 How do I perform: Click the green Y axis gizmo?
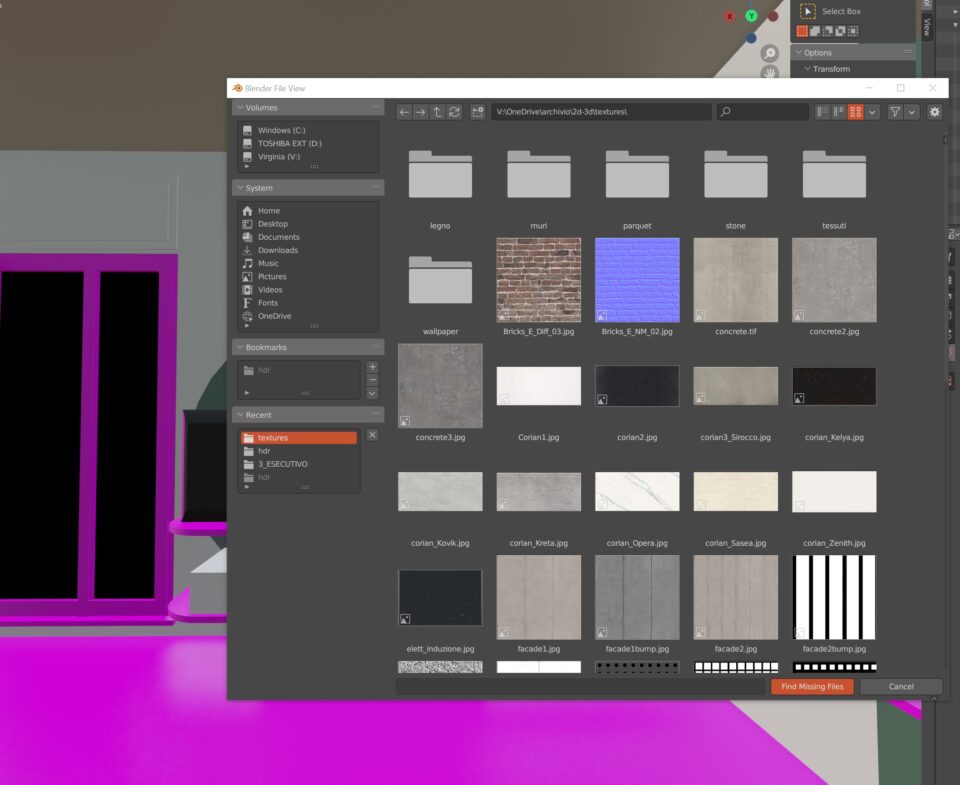(x=751, y=16)
